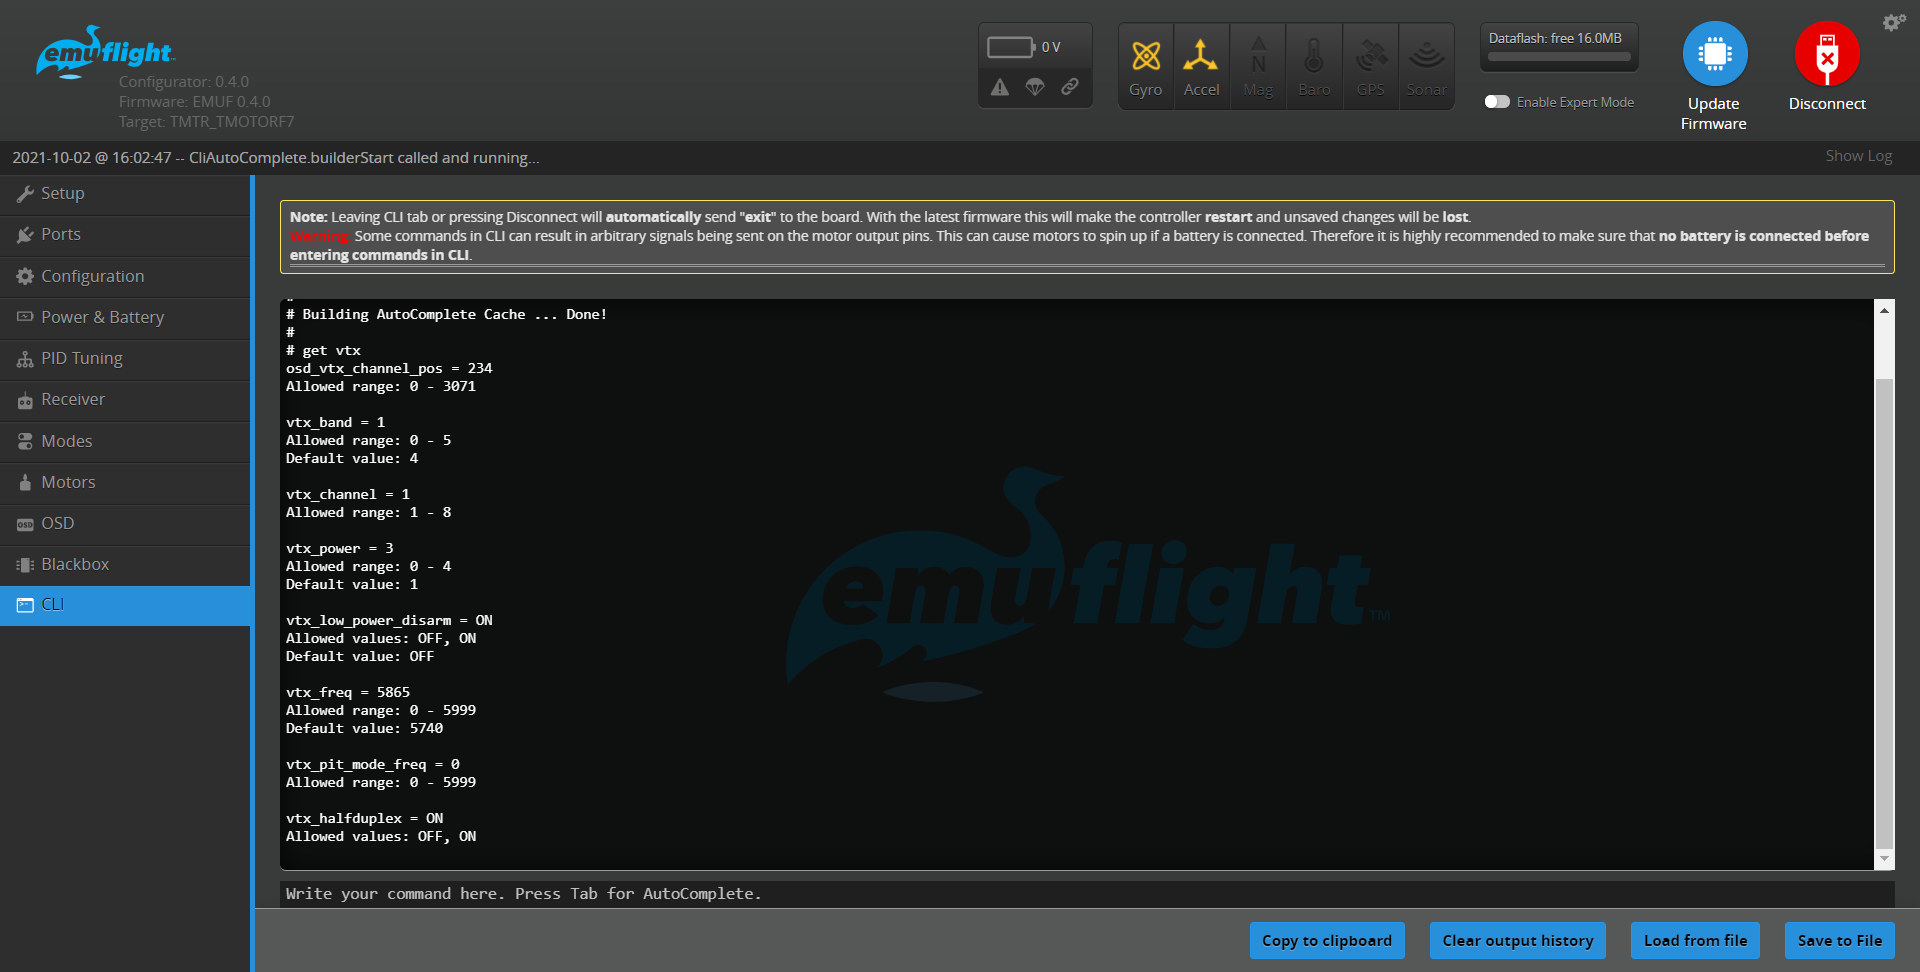This screenshot has width=1920, height=972.
Task: Click 'vtx_pit_mode_freq = 0' line
Action: tap(373, 764)
